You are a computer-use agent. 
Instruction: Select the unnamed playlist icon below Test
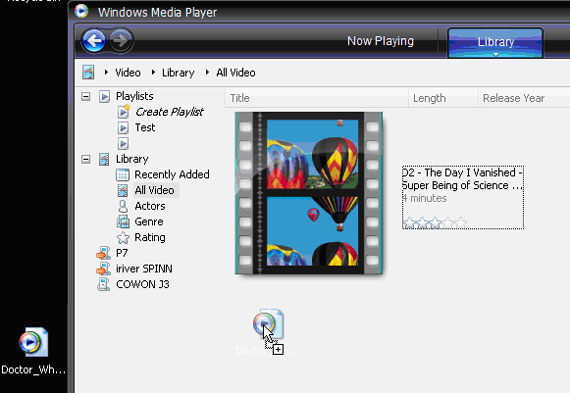point(123,143)
